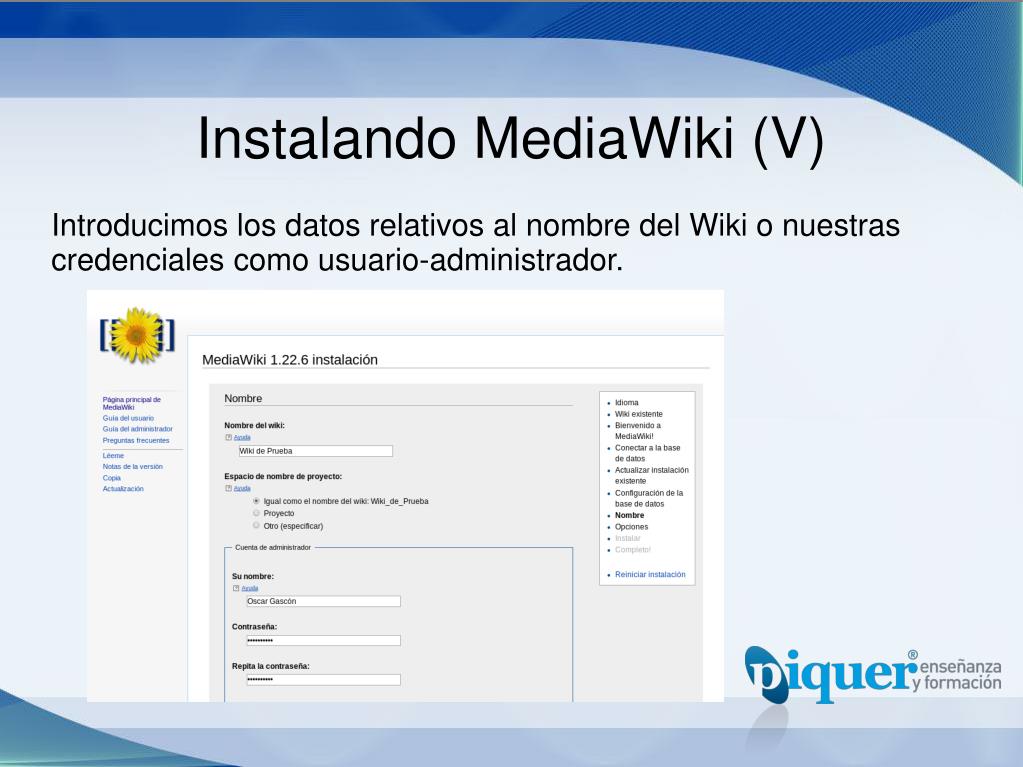Select the Proyecto radio option
Image resolution: width=1023 pixels, height=767 pixels.
(256, 513)
